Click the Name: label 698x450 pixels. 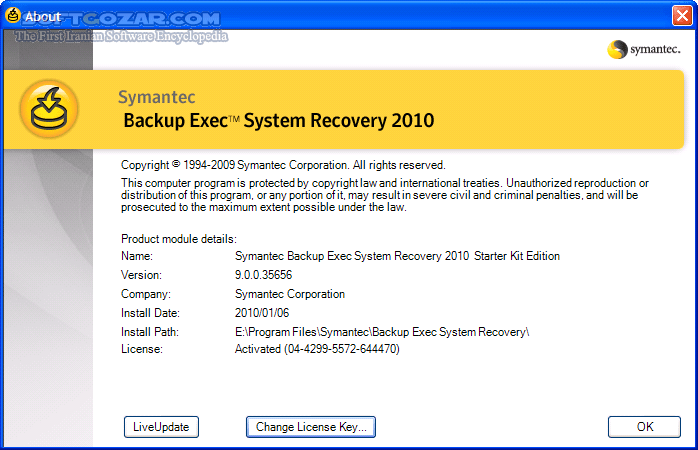pos(137,256)
